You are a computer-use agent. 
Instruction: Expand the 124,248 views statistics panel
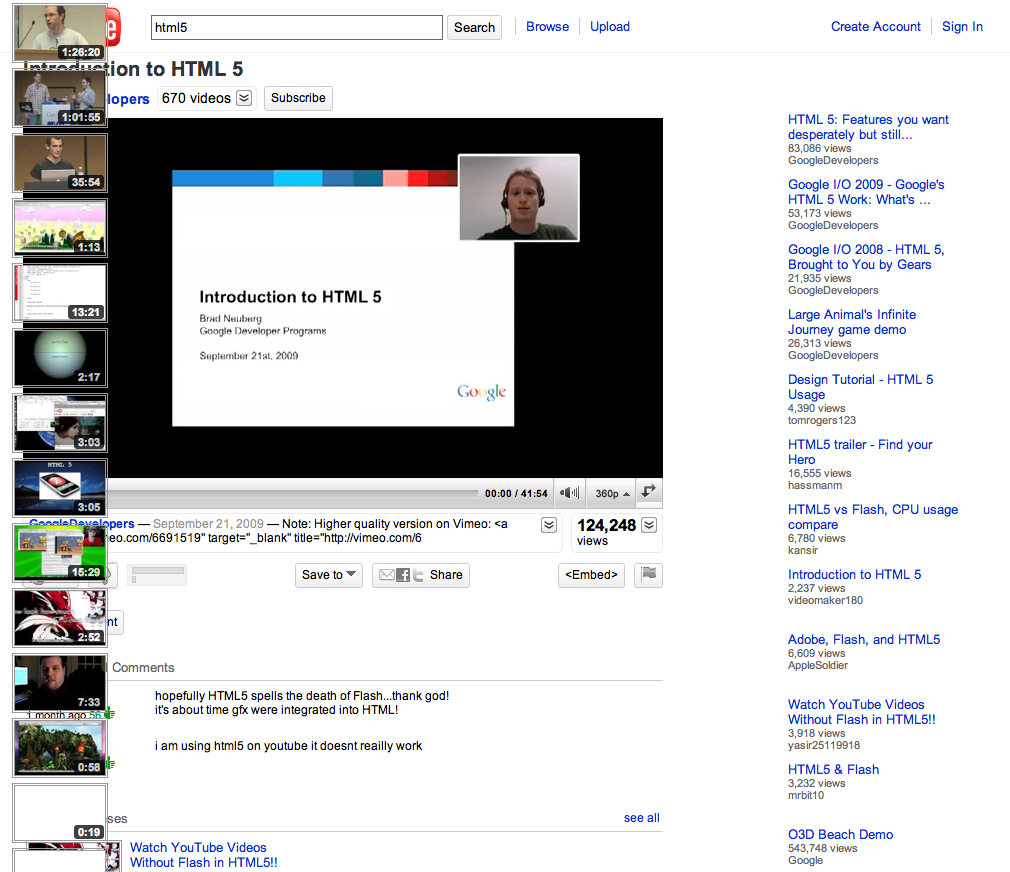click(650, 525)
